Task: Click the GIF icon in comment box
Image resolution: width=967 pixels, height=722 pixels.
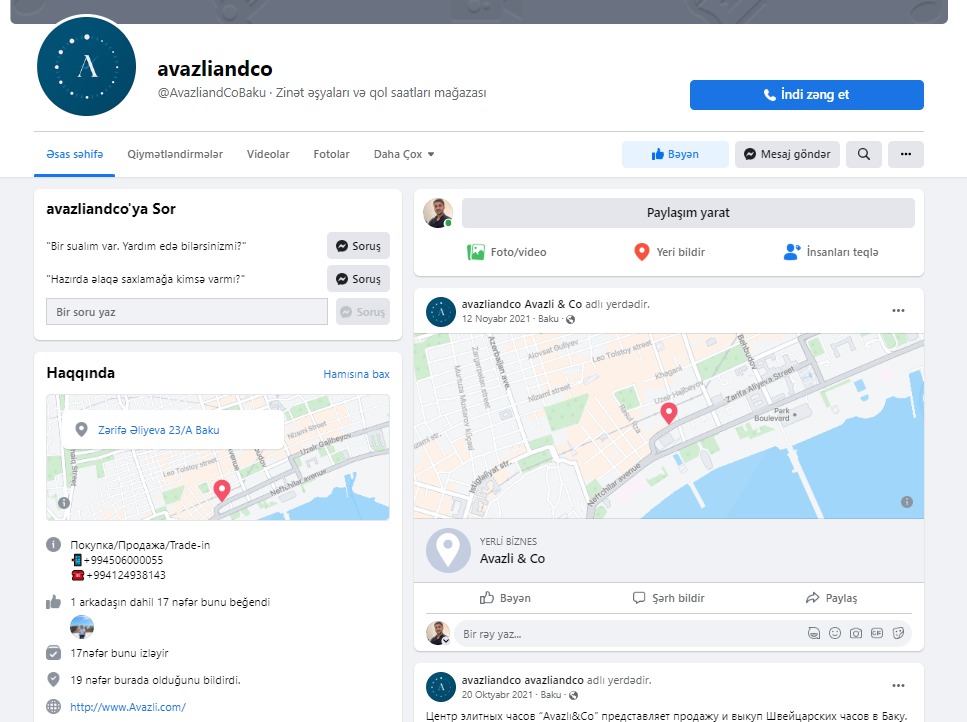Action: coord(876,633)
